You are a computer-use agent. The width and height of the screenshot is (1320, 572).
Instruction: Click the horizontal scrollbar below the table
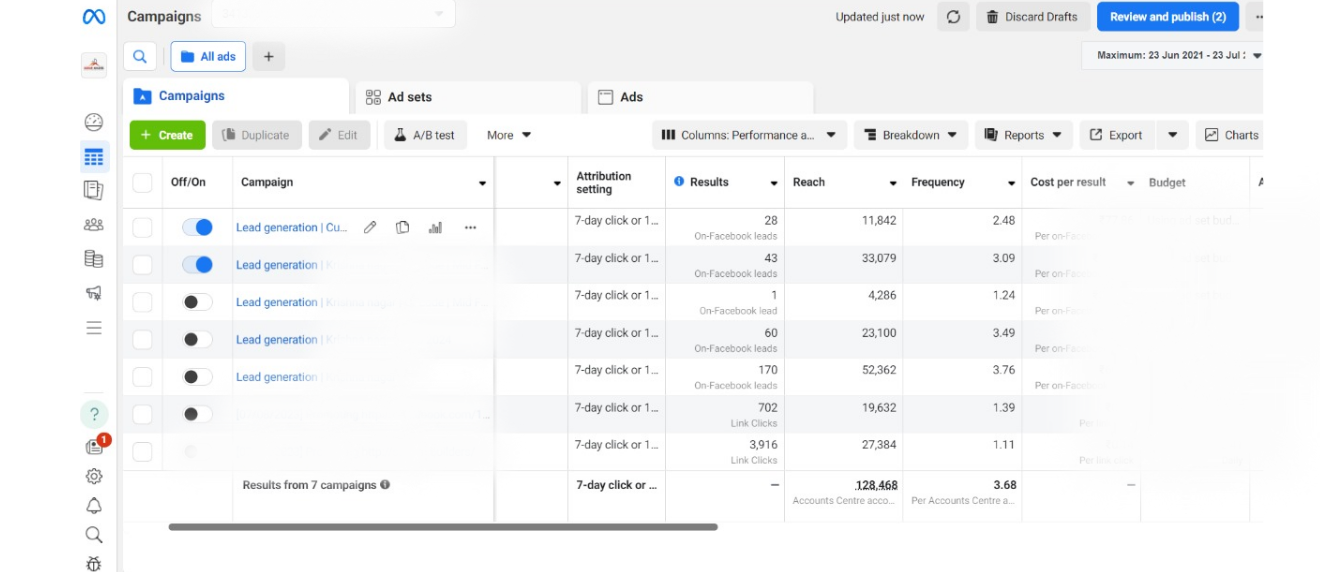(442, 527)
